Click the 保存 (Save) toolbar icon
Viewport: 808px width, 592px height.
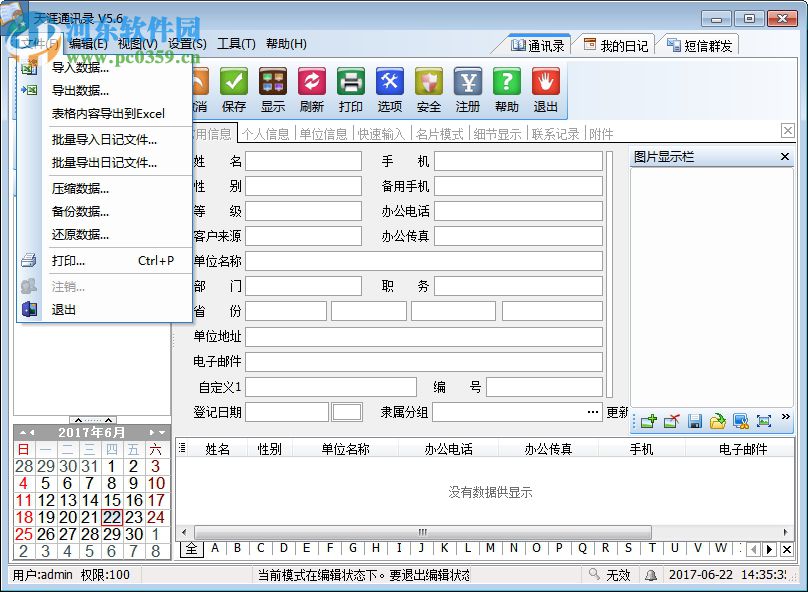tap(233, 80)
